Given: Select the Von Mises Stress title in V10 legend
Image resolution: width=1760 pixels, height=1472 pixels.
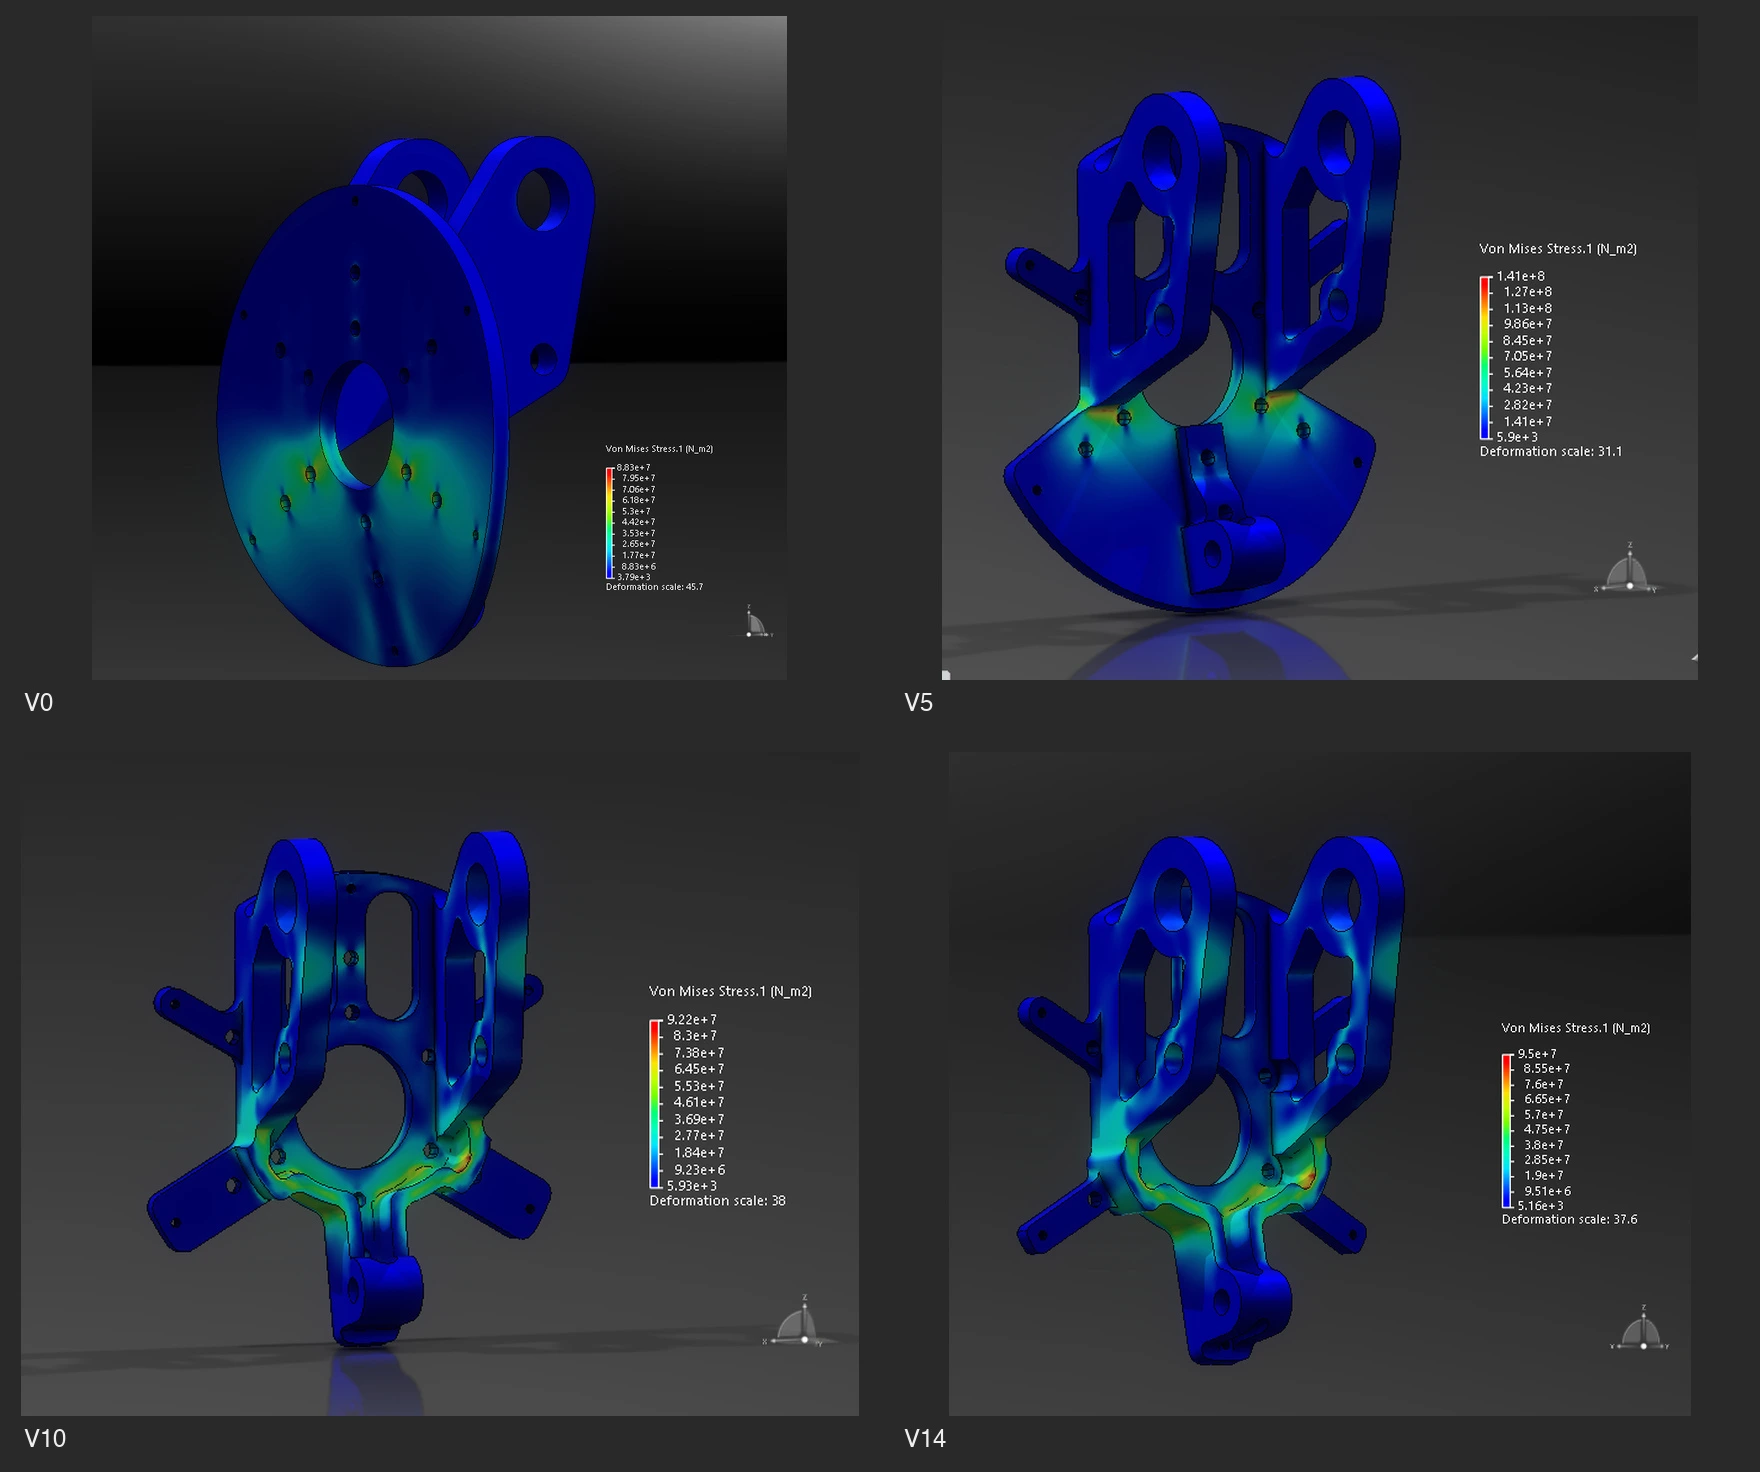Looking at the screenshot, I should pos(730,991).
